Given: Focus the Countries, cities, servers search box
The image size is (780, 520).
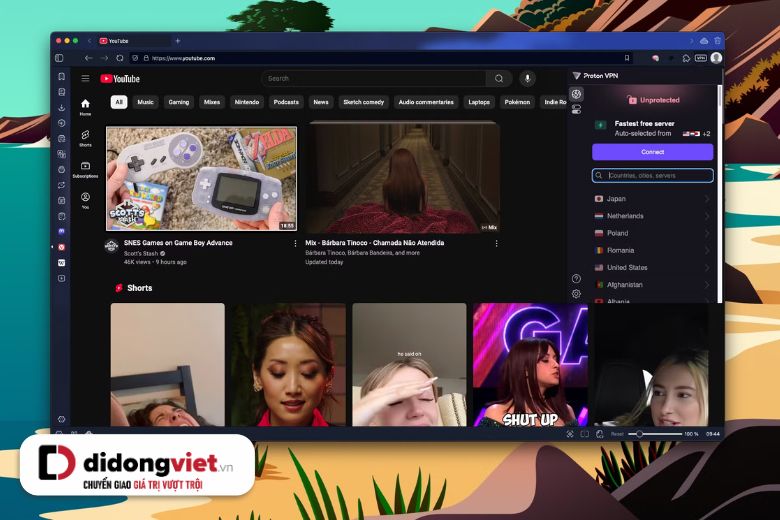Looking at the screenshot, I should point(652,175).
